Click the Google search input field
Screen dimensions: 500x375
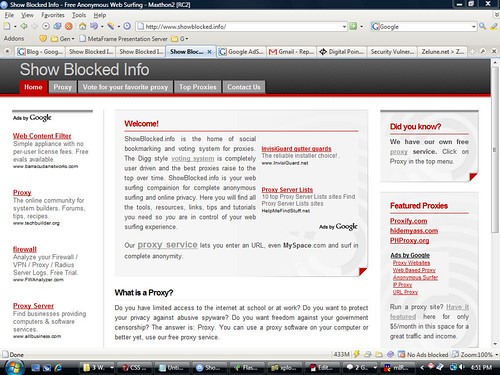425,27
